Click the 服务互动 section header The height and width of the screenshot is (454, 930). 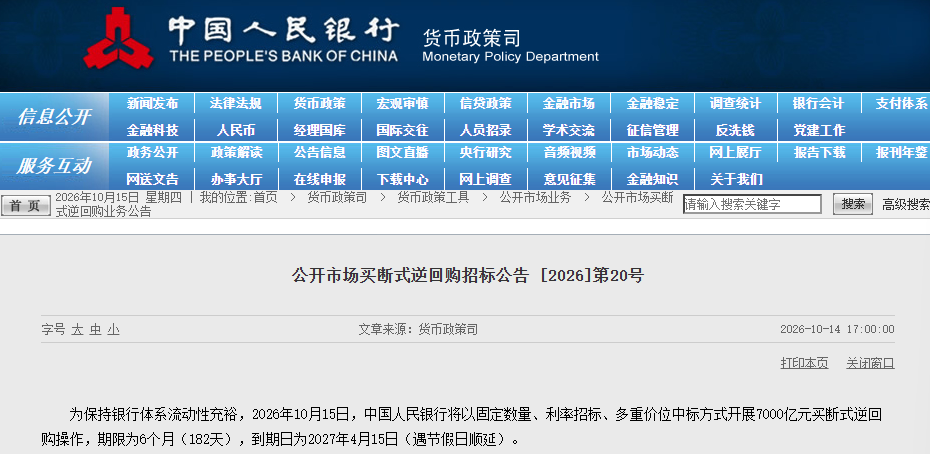click(x=54, y=166)
